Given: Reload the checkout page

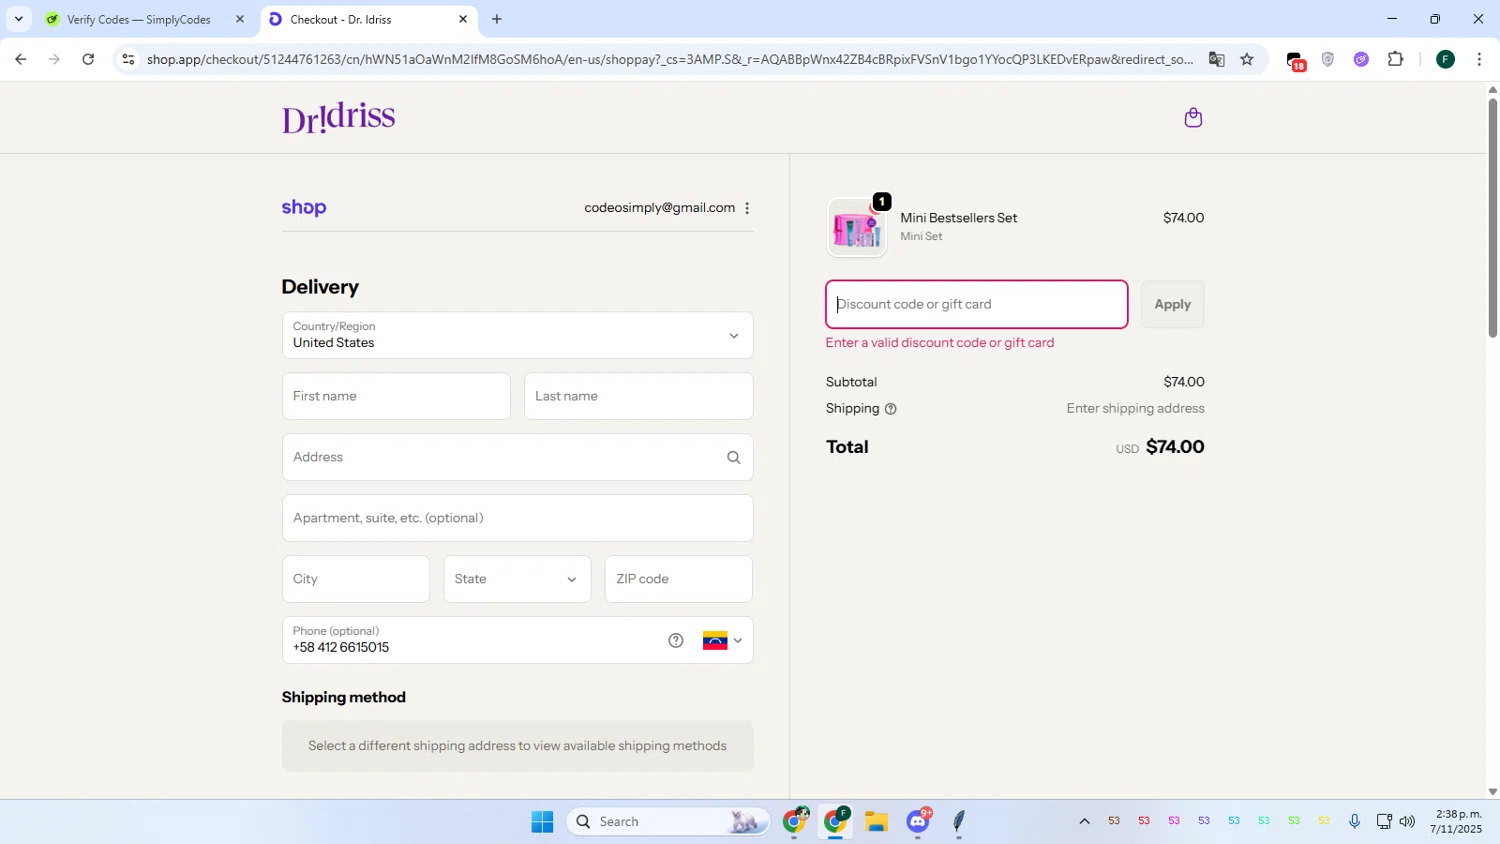Looking at the screenshot, I should click(x=88, y=60).
